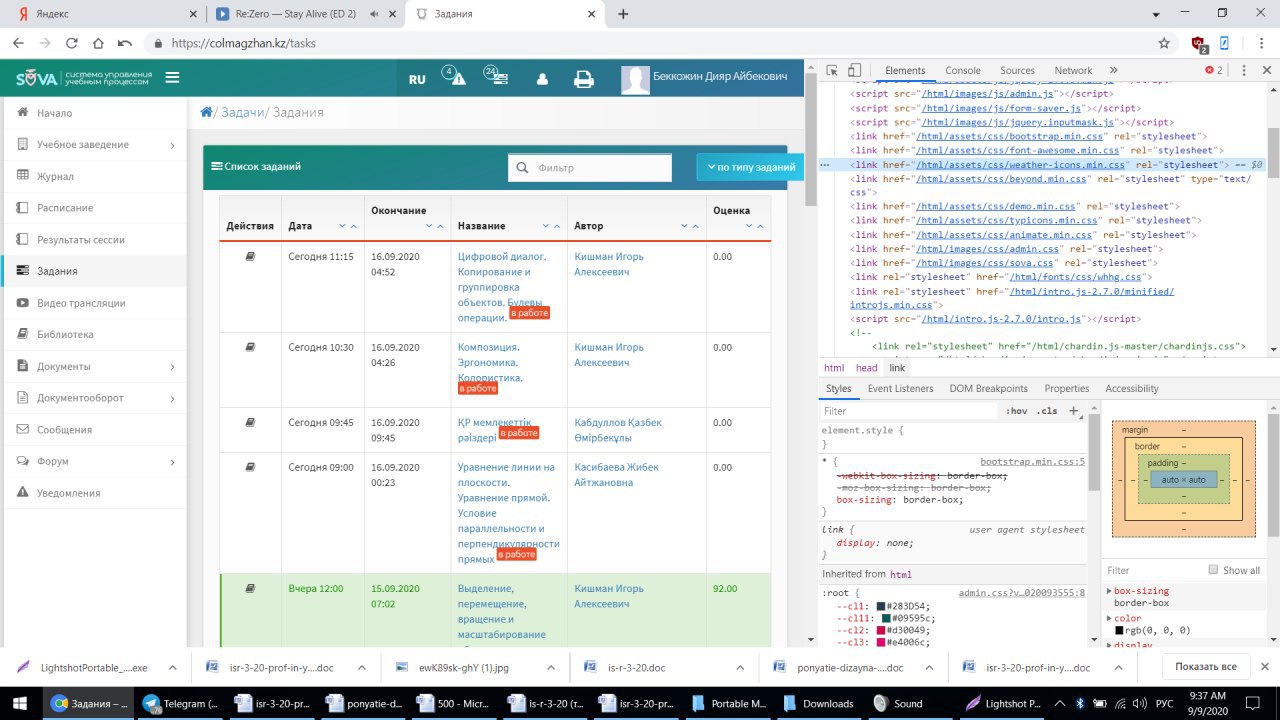This screenshot has width=1280, height=720.
Task: Open the warnings icon with badge 4
Action: click(x=456, y=77)
